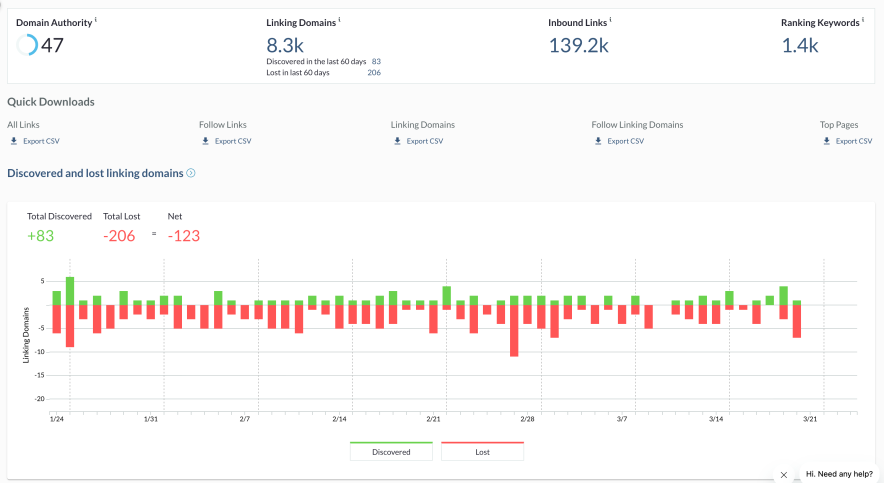Export CSV for Top Pages

pos(854,141)
